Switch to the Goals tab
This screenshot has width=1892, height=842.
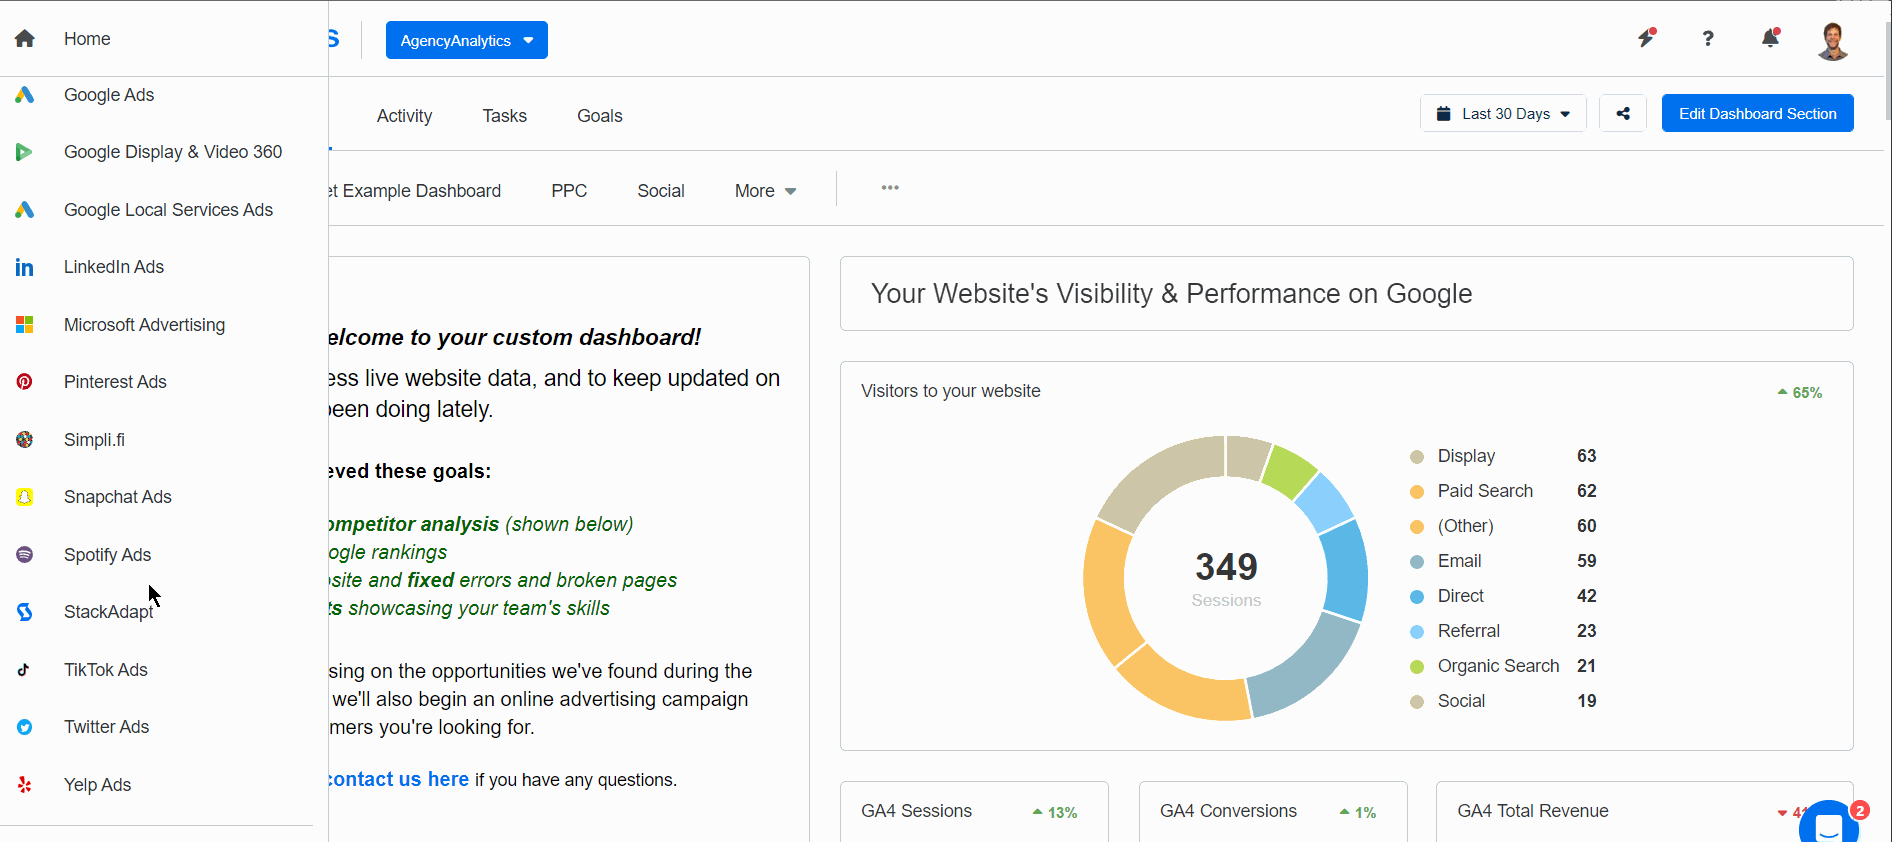tap(600, 116)
